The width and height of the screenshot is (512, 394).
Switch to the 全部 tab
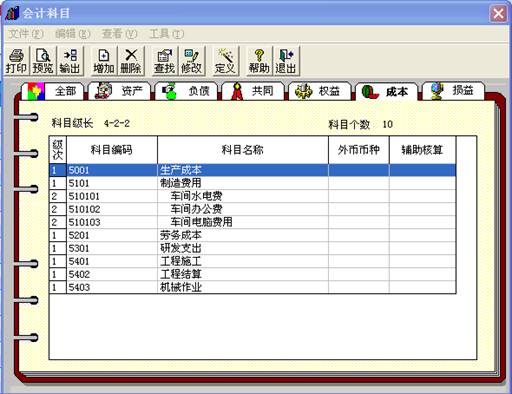click(52, 91)
